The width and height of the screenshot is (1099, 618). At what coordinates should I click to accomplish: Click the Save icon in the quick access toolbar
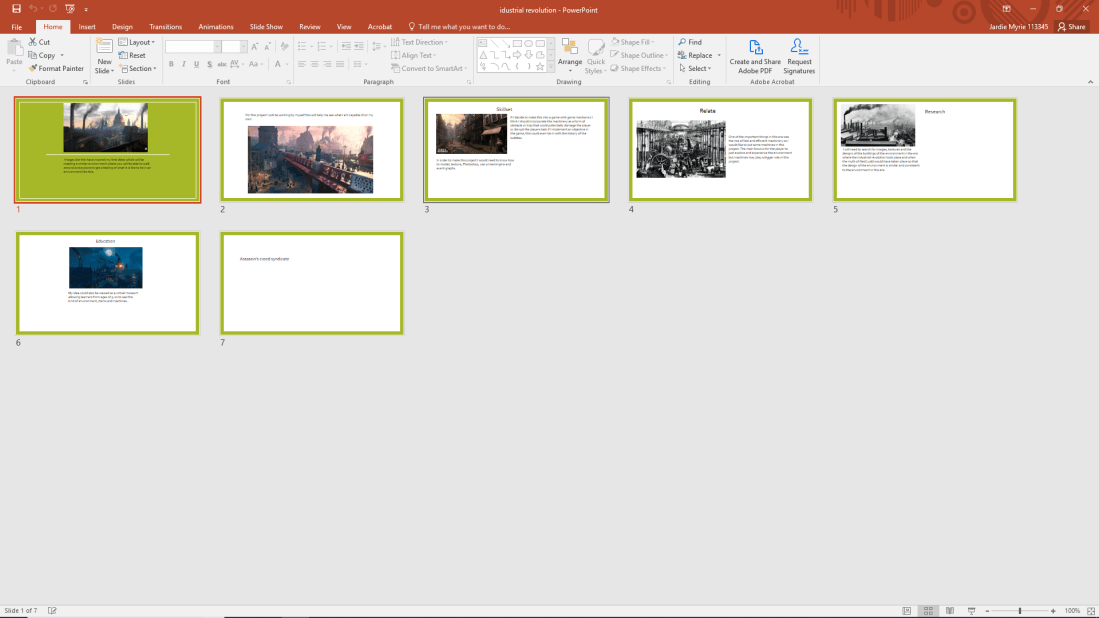pos(16,9)
